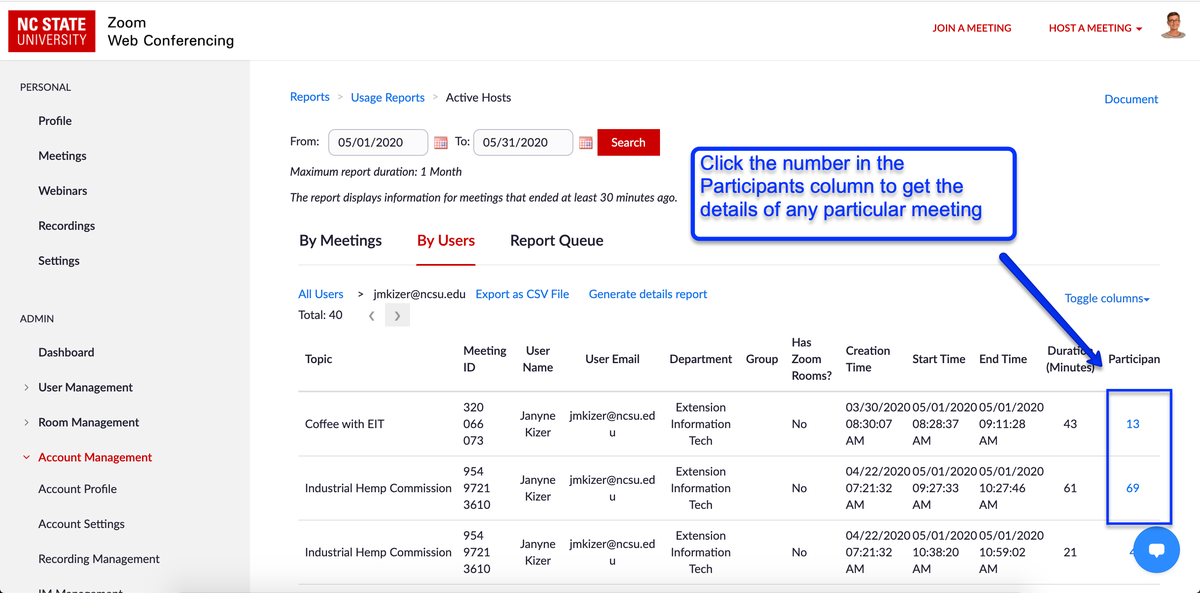Open the calendar picker next to To field
The height and width of the screenshot is (593, 1200).
click(x=585, y=142)
